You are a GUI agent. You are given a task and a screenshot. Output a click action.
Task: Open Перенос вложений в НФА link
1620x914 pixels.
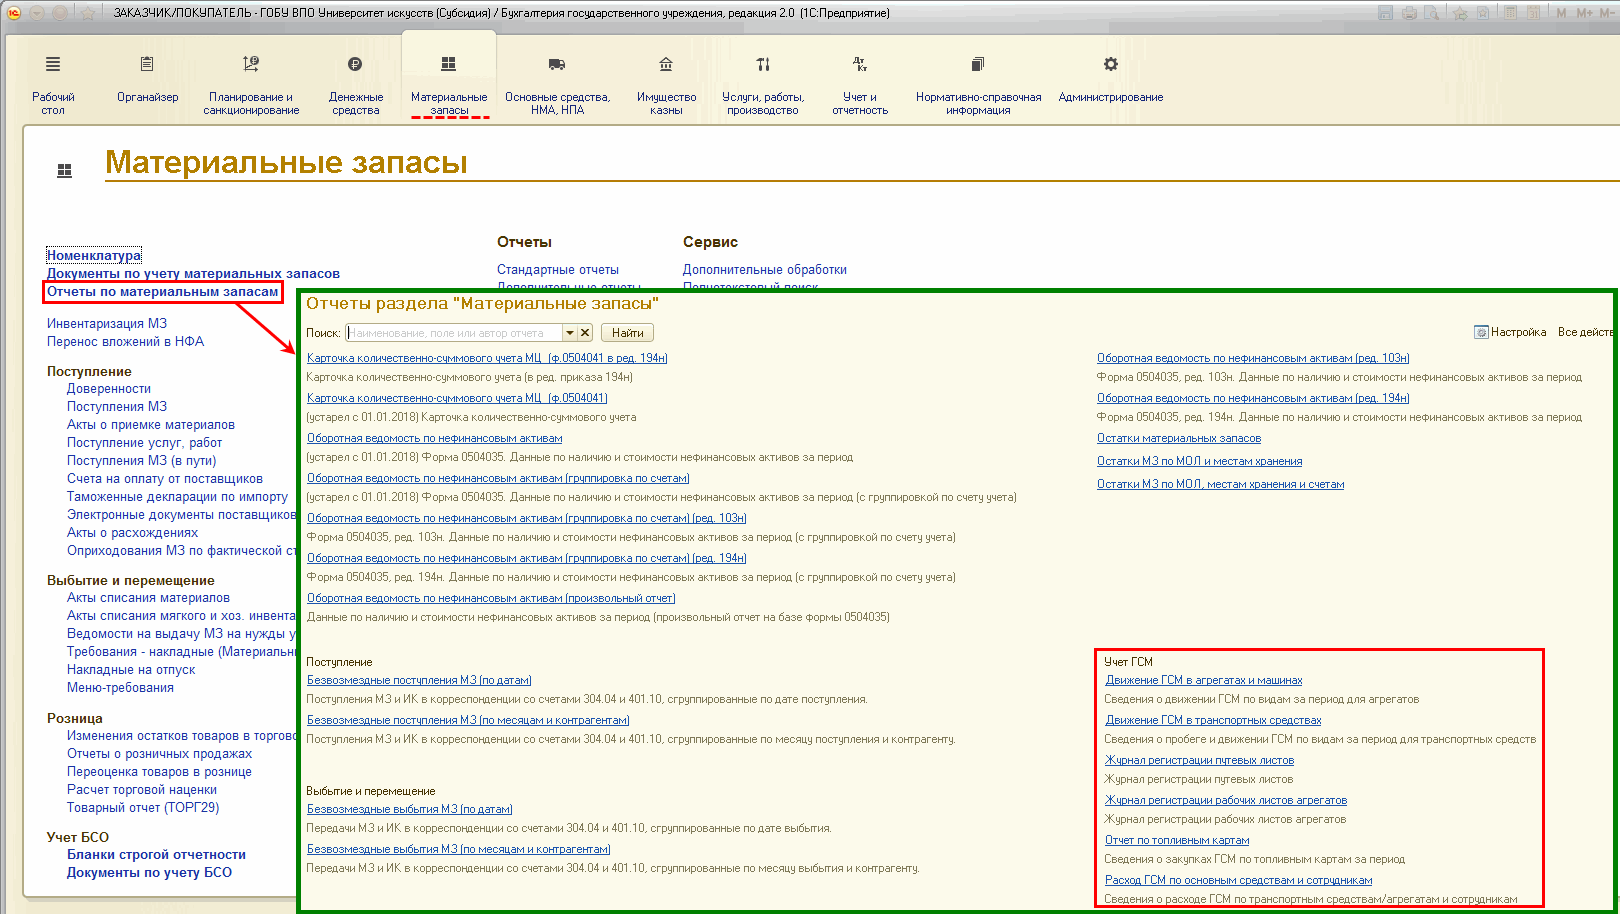(125, 341)
